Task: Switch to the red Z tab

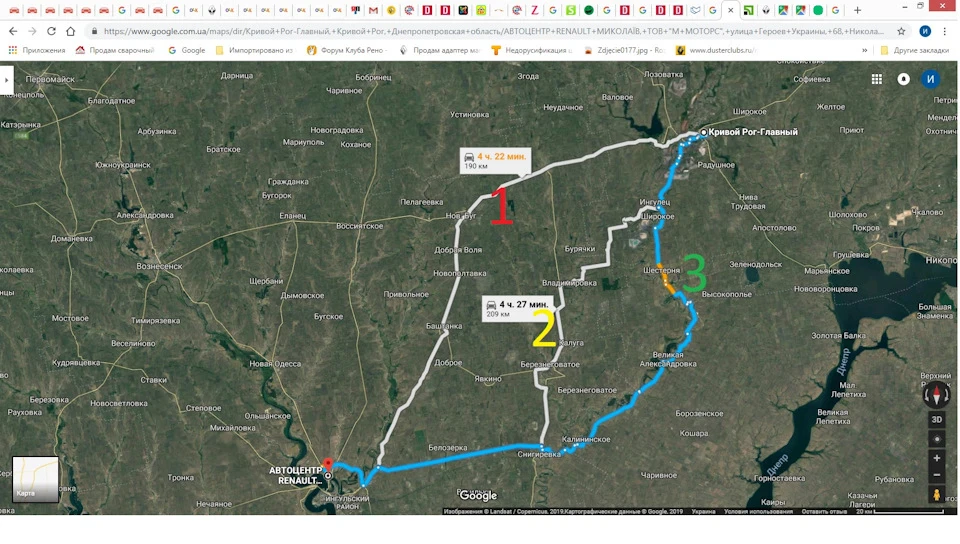Action: click(x=534, y=10)
